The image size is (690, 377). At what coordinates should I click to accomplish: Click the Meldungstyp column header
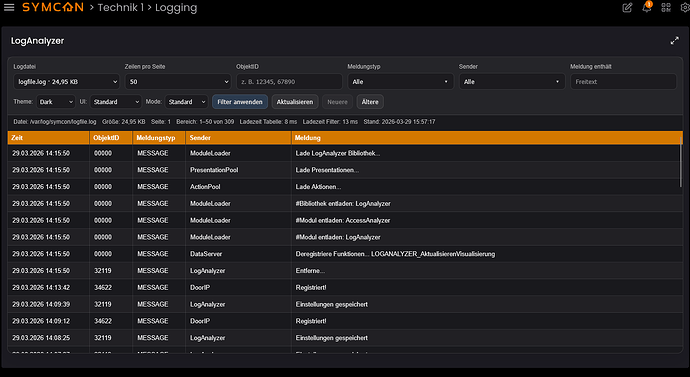(x=159, y=138)
